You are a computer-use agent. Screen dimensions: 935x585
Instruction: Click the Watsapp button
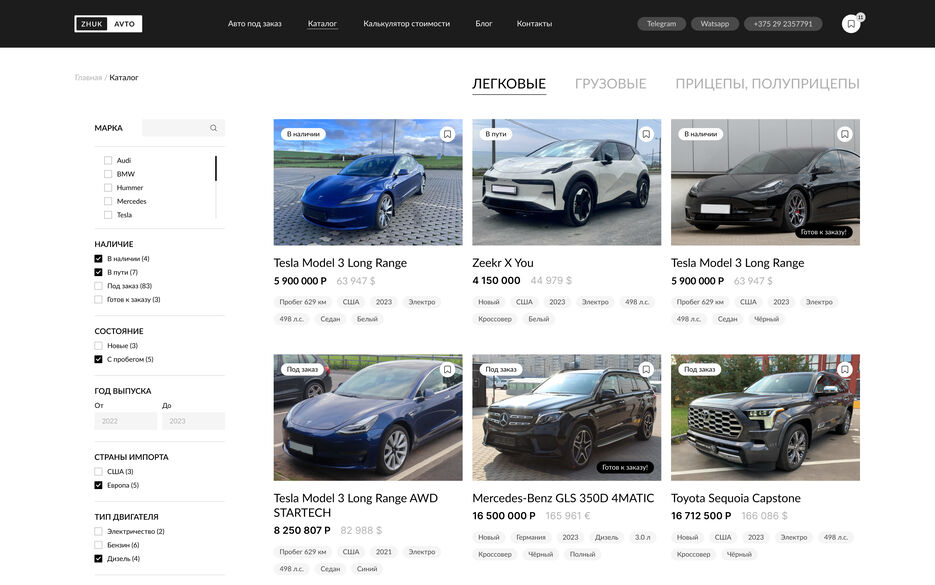[714, 24]
